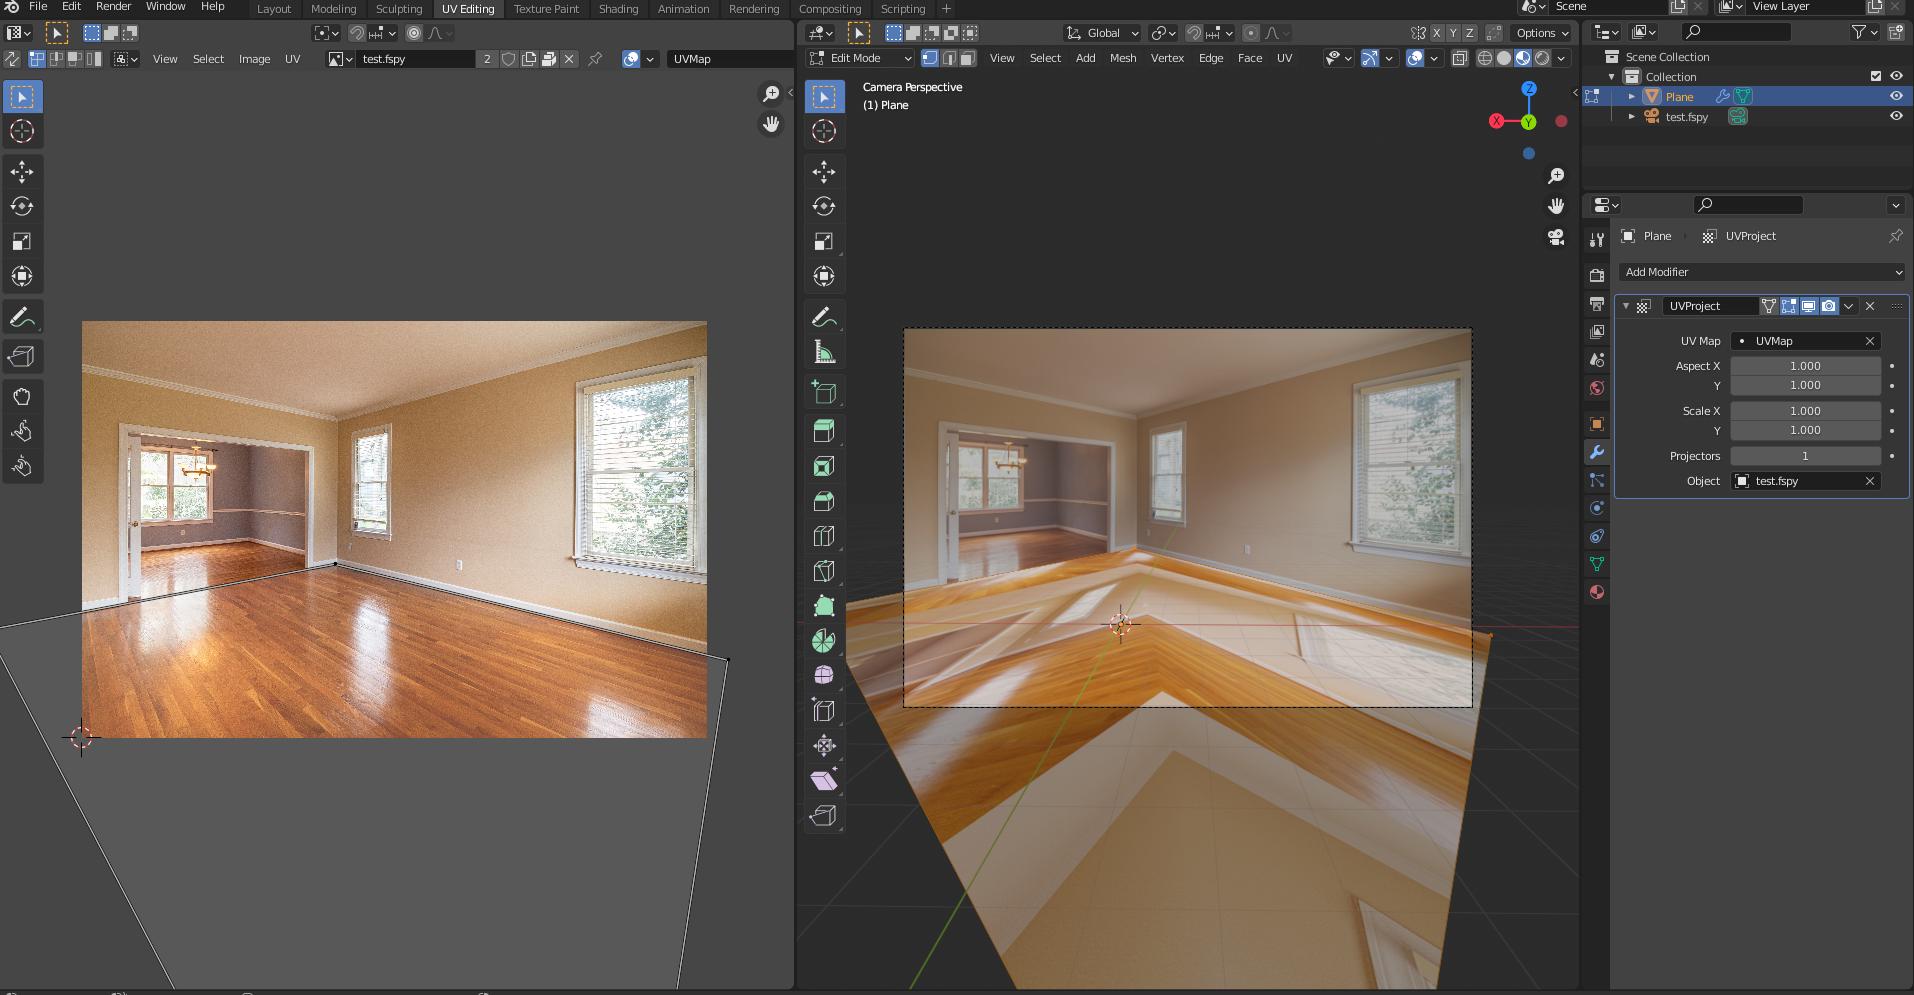Toggle camera view icon in 3D viewport
1914x995 pixels.
tap(1556, 237)
